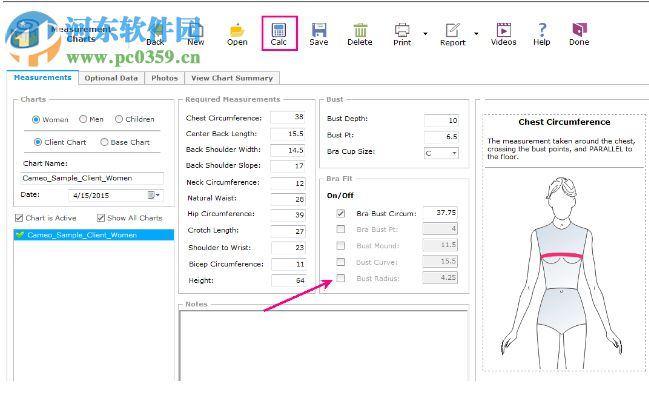Click the Natural Waist label

212,198
